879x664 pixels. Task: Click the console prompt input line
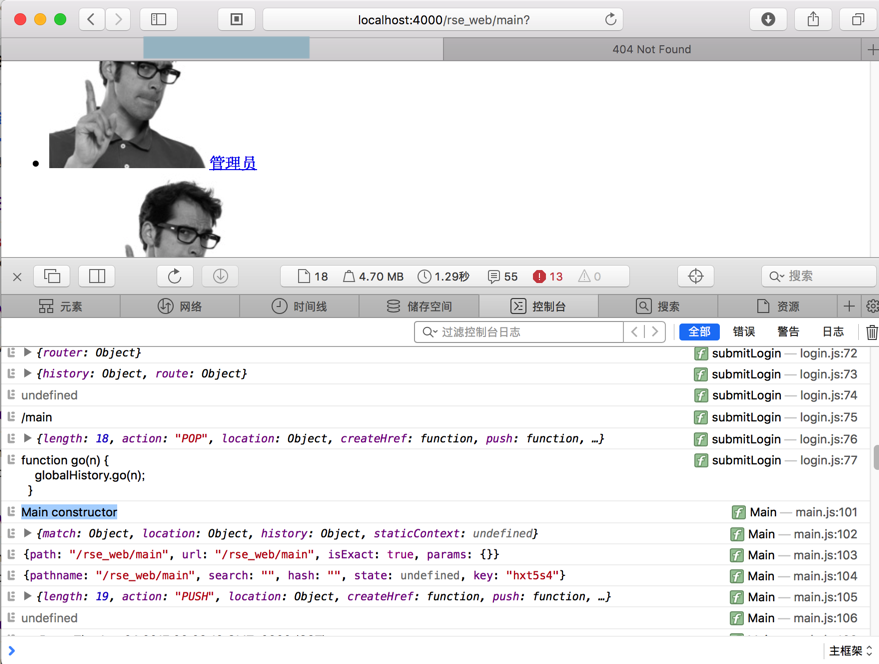tap(415, 651)
